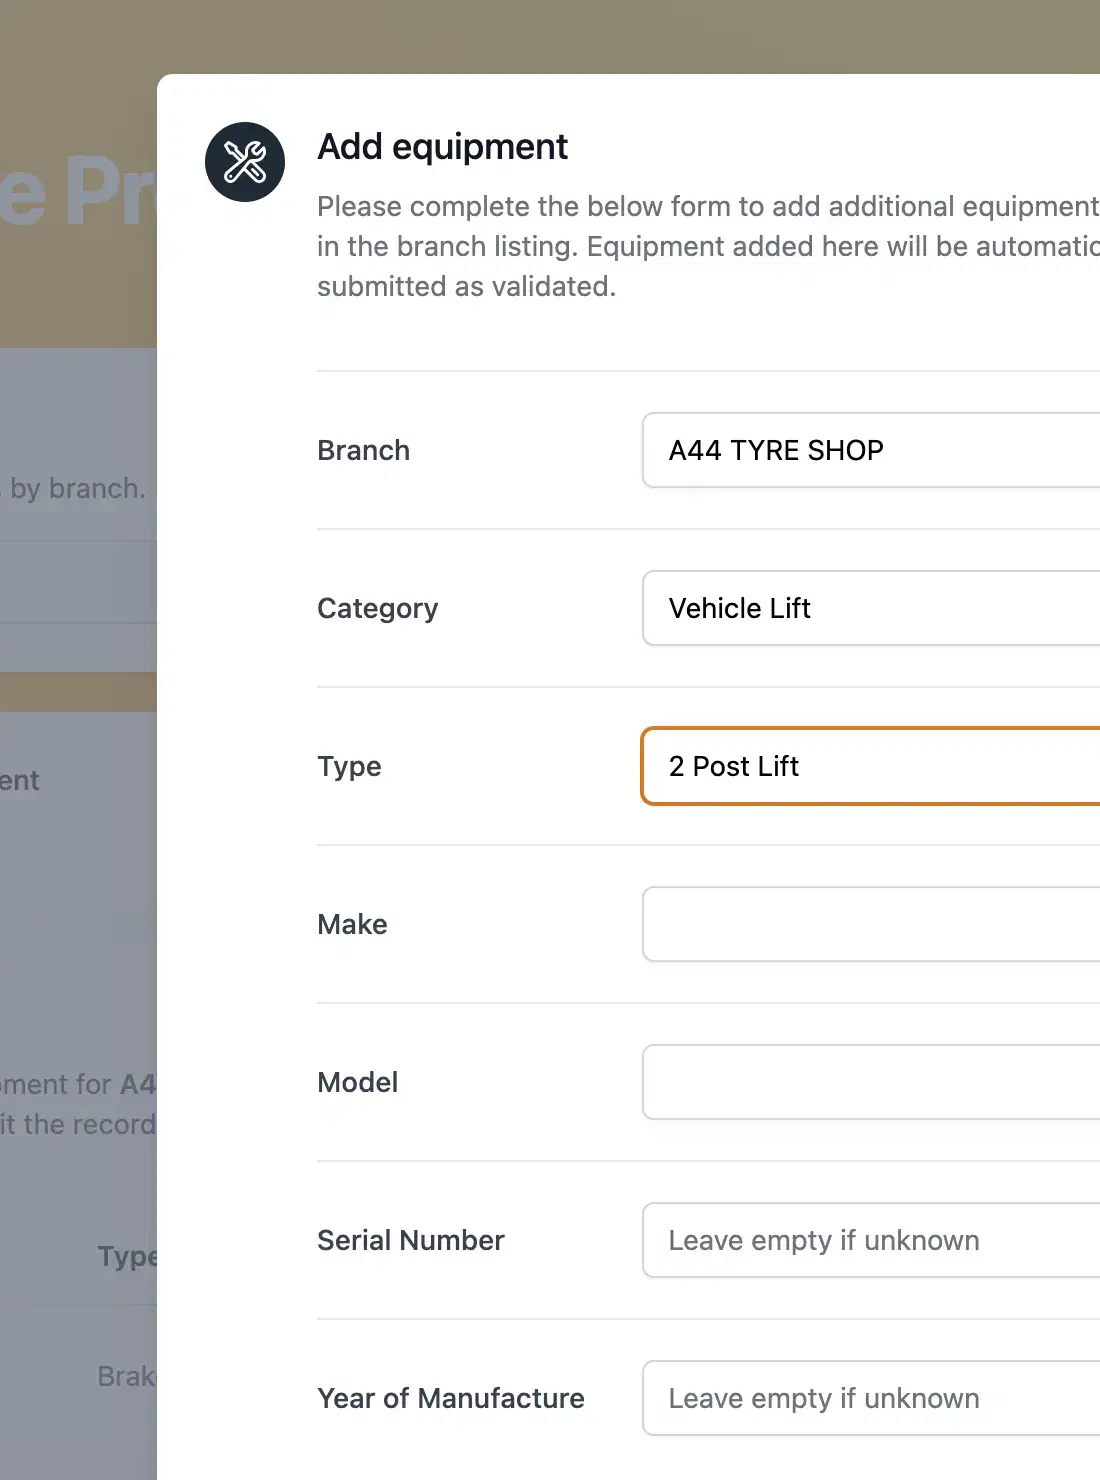Open the Branch dropdown showing A44 TYRE SHOP
The height and width of the screenshot is (1480, 1100).
click(x=871, y=450)
